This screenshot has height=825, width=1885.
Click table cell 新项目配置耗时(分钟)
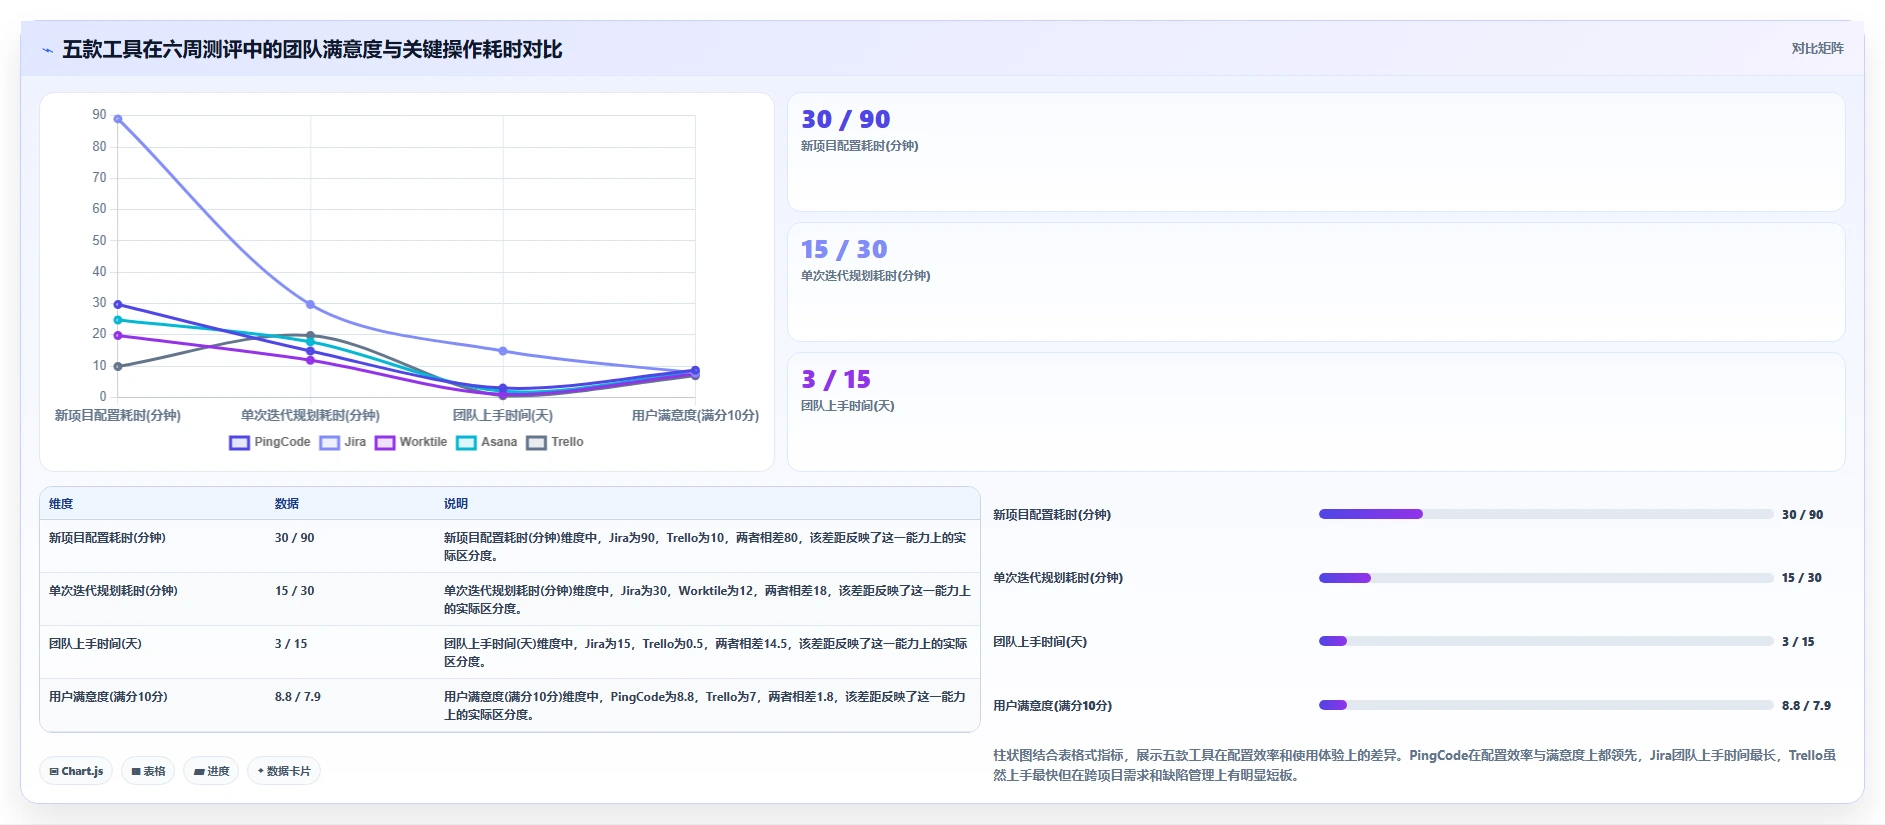(107, 538)
